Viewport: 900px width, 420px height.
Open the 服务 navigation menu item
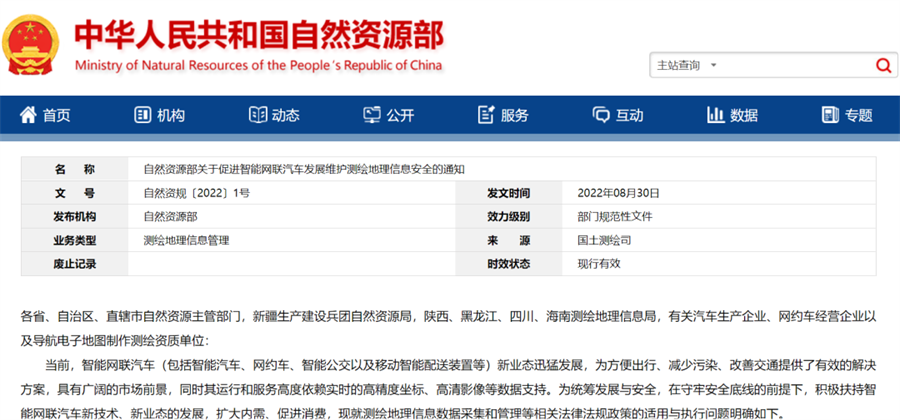(x=503, y=115)
